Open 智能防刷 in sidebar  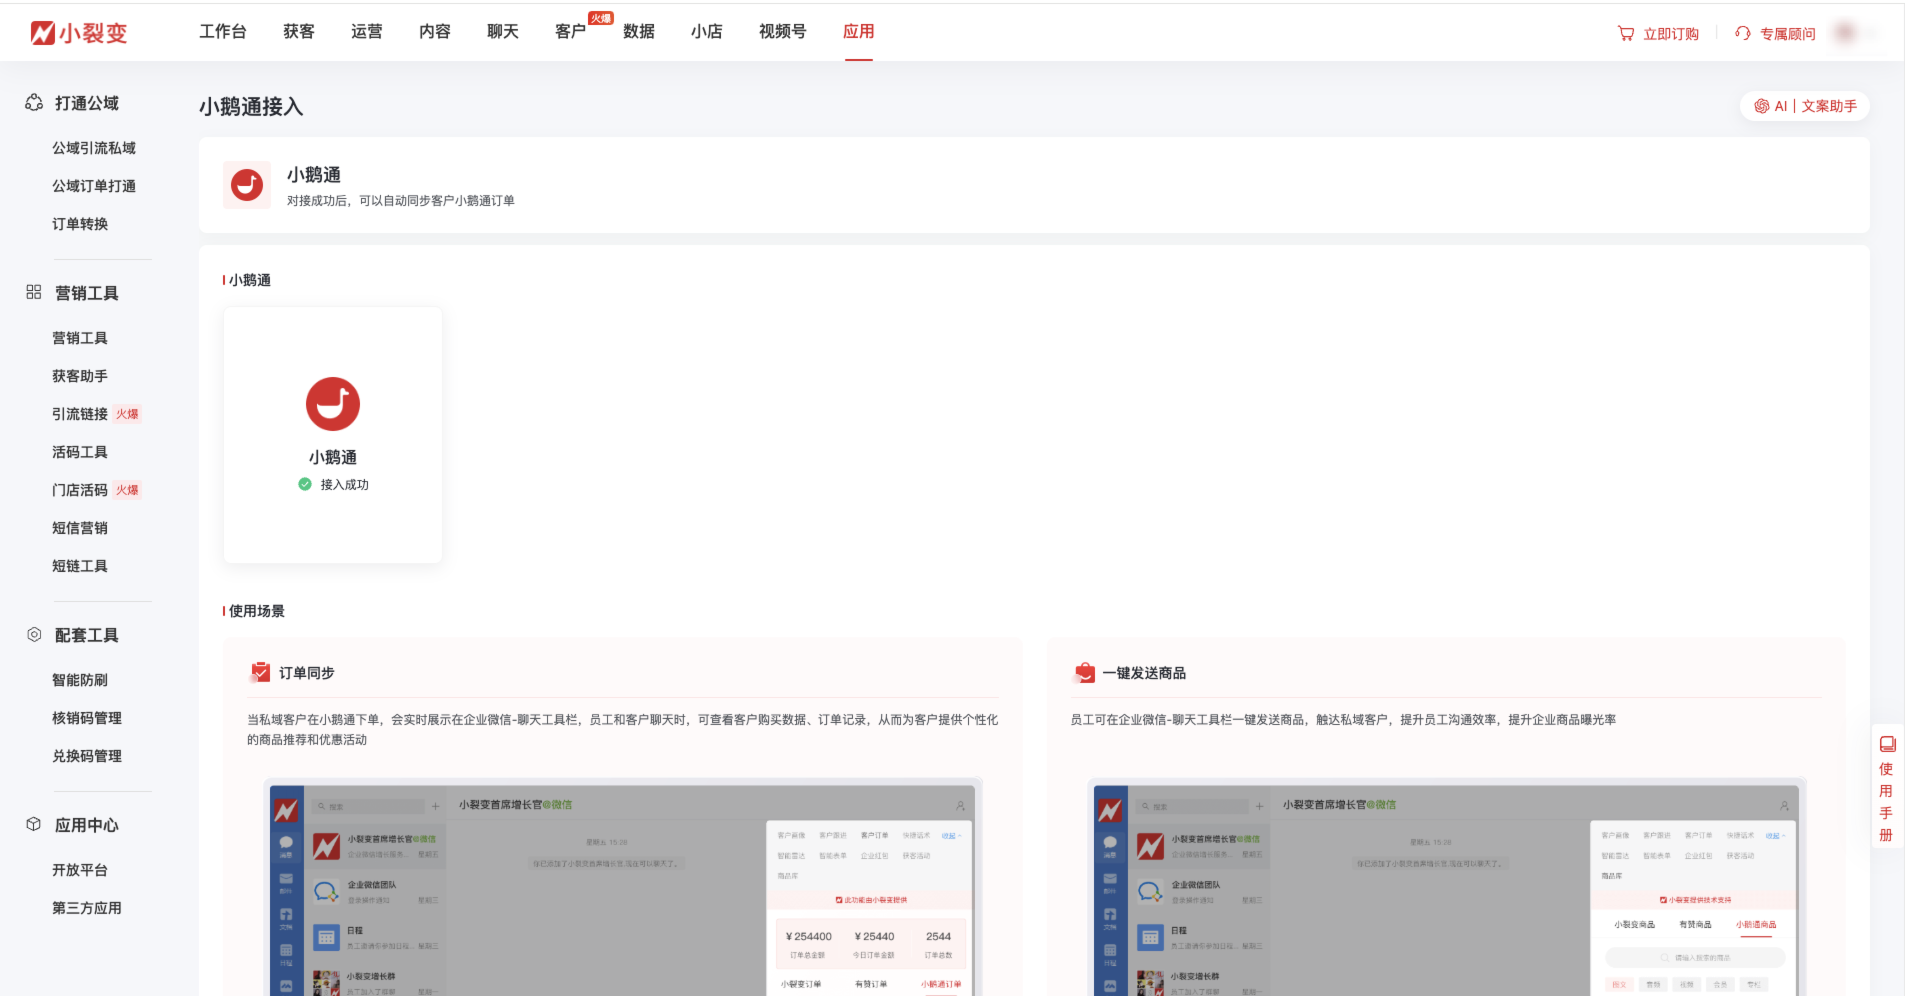(80, 680)
